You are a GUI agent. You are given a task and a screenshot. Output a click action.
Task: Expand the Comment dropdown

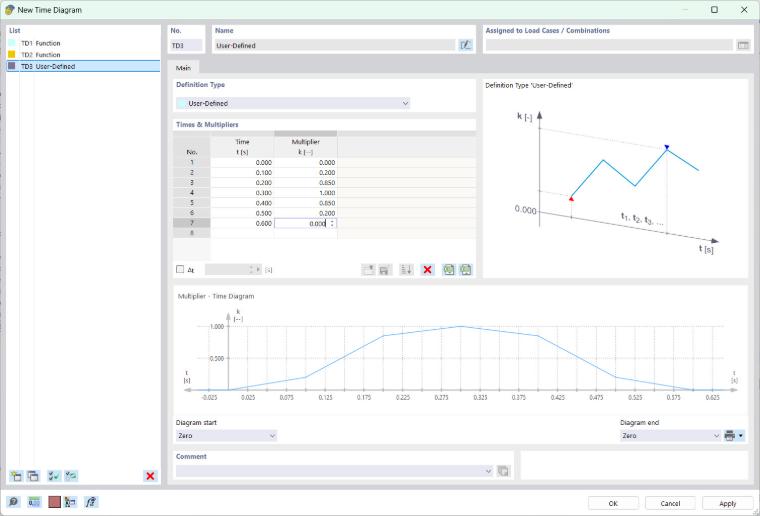488,471
